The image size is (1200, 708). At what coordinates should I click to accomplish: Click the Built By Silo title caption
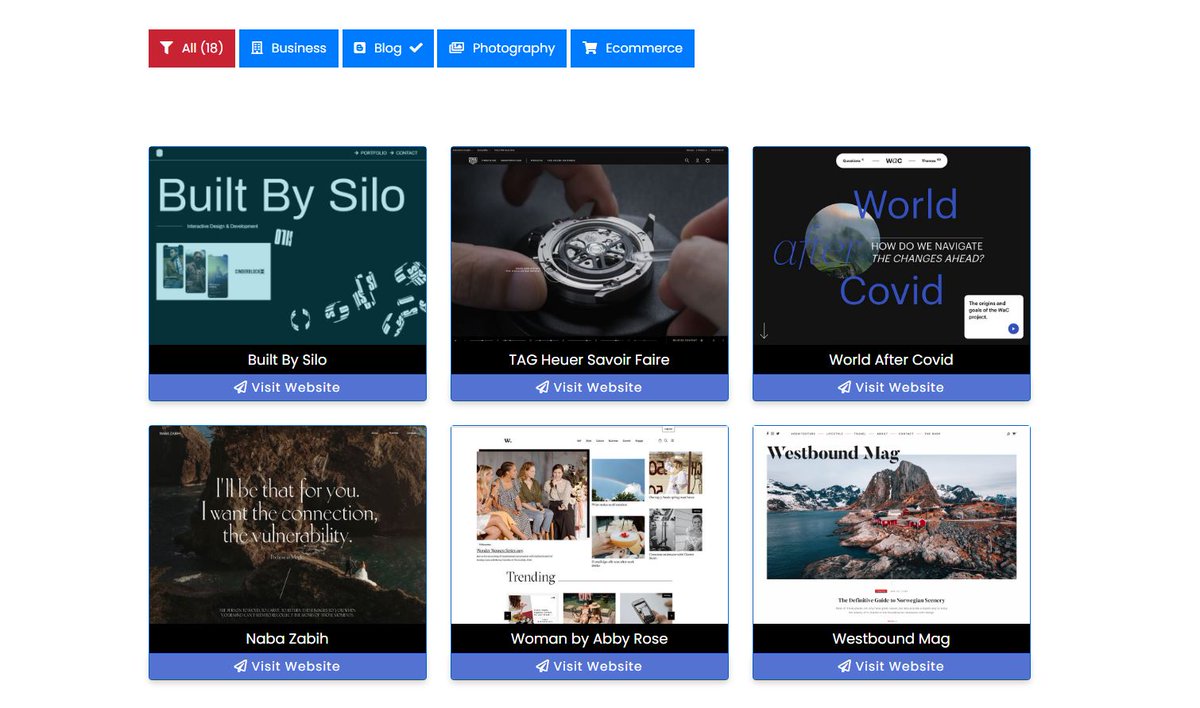288,360
